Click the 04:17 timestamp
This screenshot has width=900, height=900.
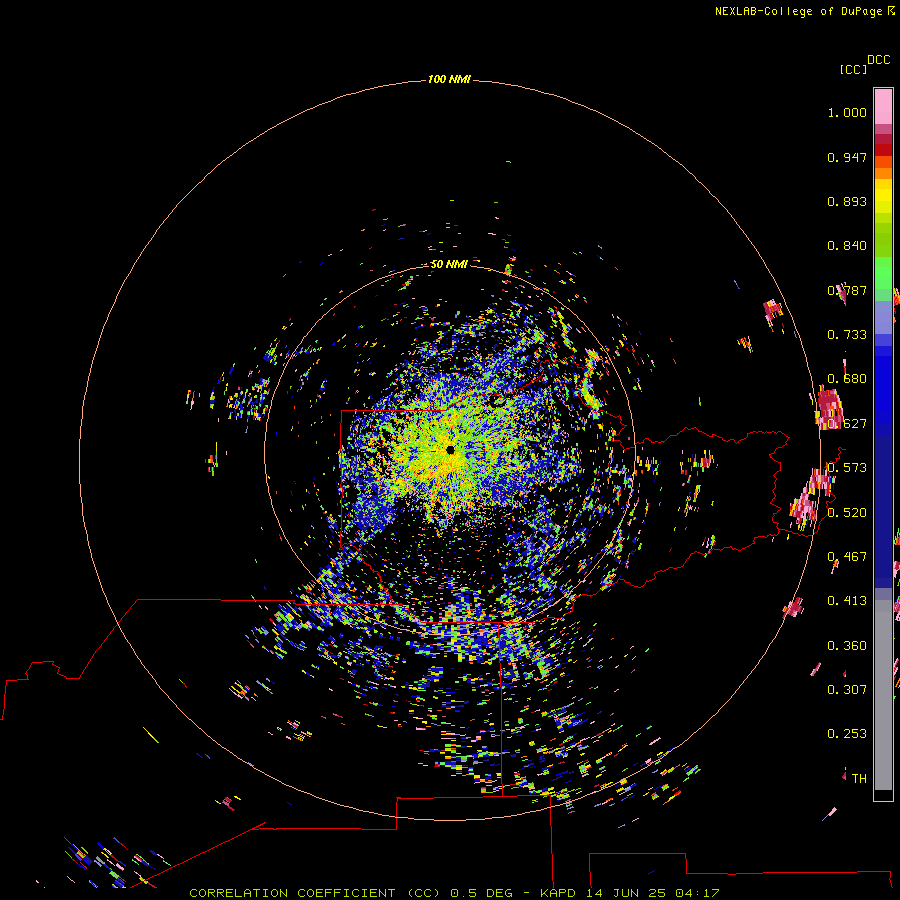click(x=697, y=893)
